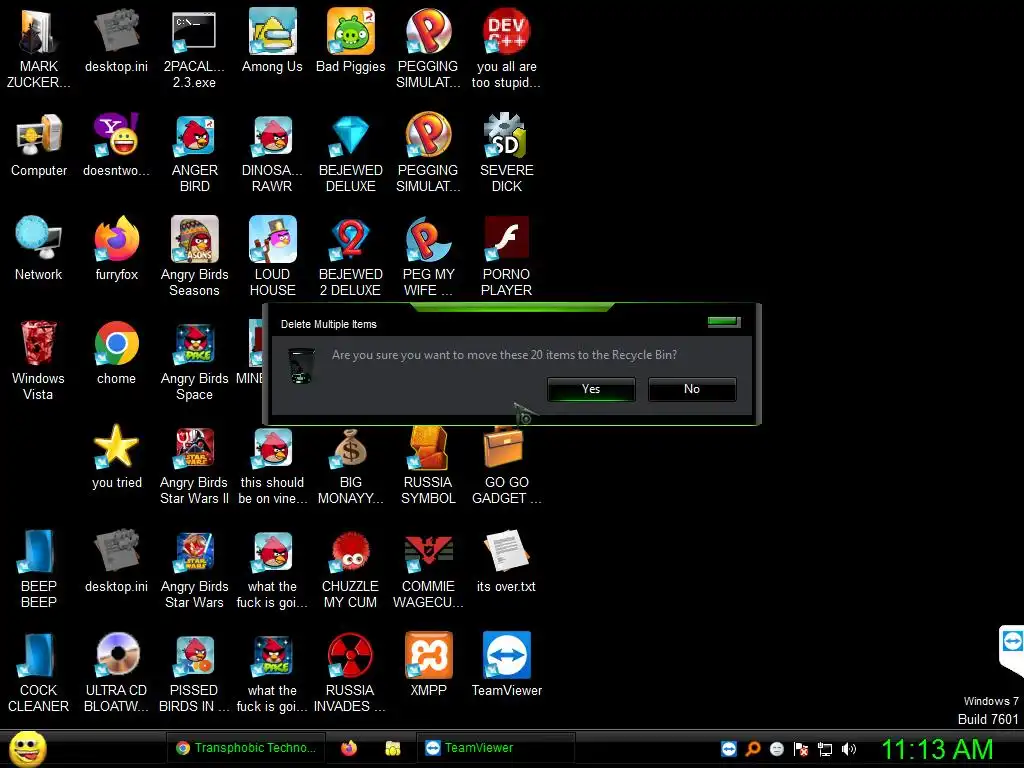The width and height of the screenshot is (1024, 768).
Task: Select the chome Chrome icon
Action: [116, 353]
